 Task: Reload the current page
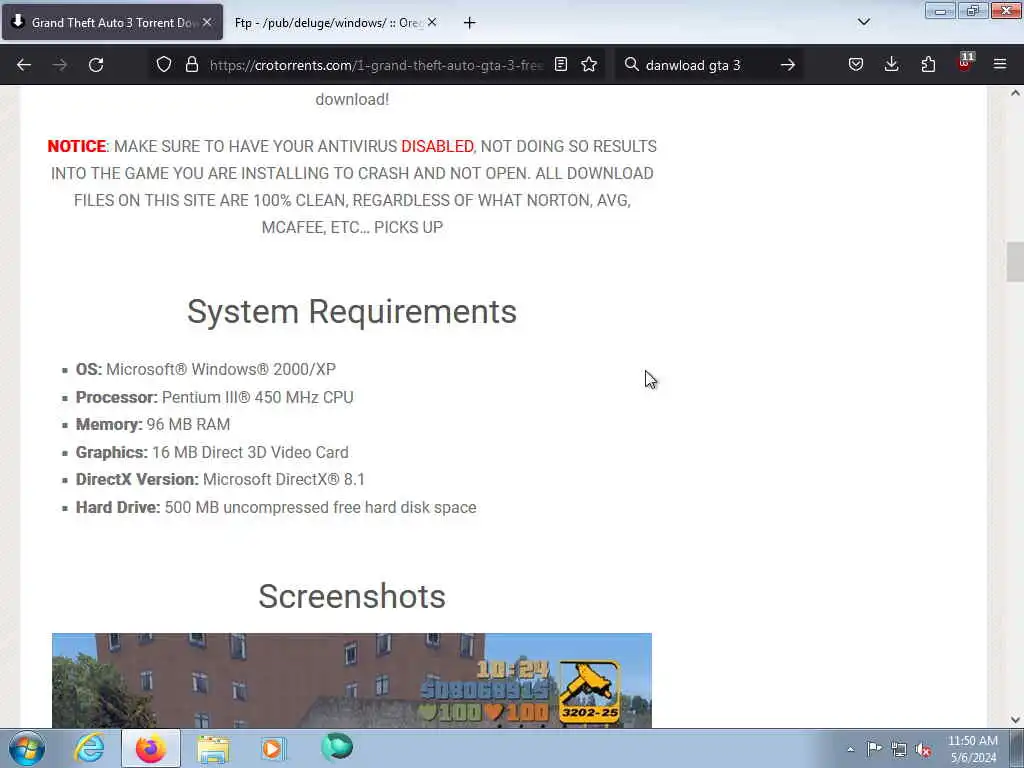[96, 65]
